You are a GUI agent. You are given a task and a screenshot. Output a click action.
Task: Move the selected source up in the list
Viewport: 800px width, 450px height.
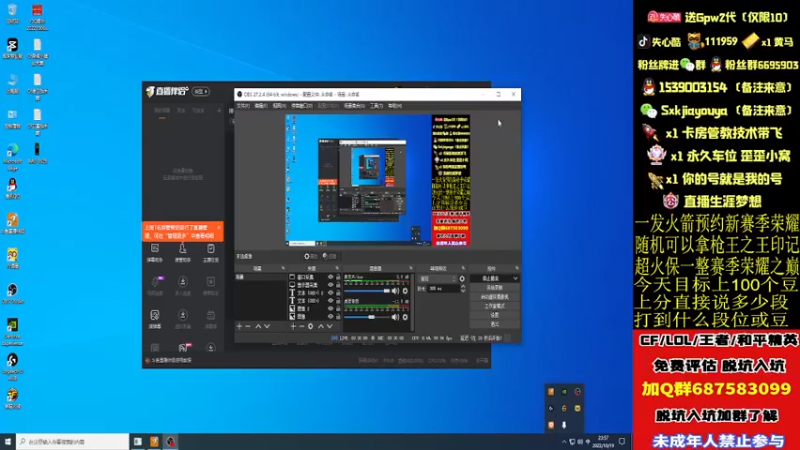[320, 326]
